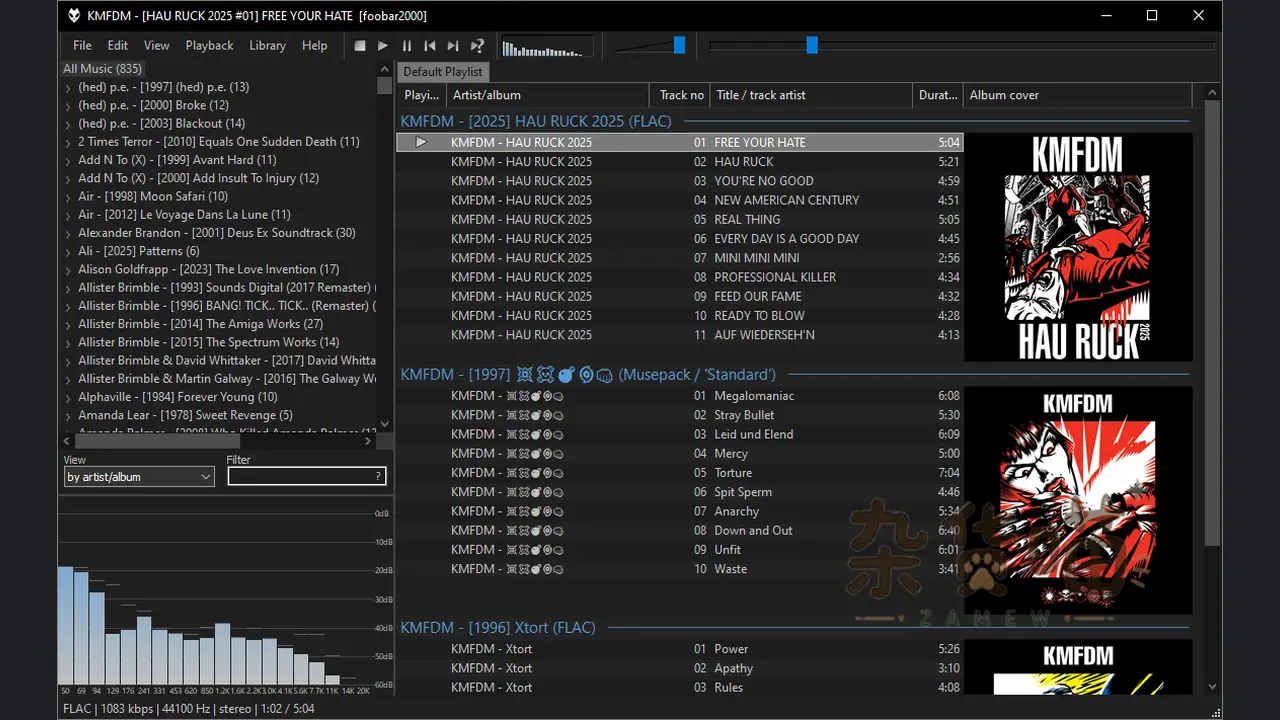This screenshot has width=1280, height=720.
Task: Click the Play button in toolbar
Action: click(x=383, y=45)
